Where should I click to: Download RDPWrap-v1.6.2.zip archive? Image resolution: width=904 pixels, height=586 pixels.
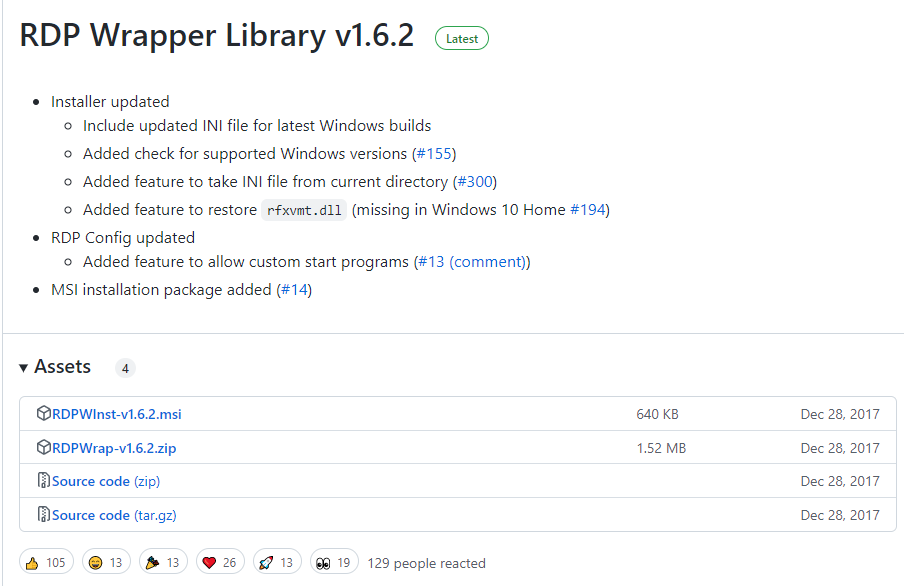tap(114, 448)
